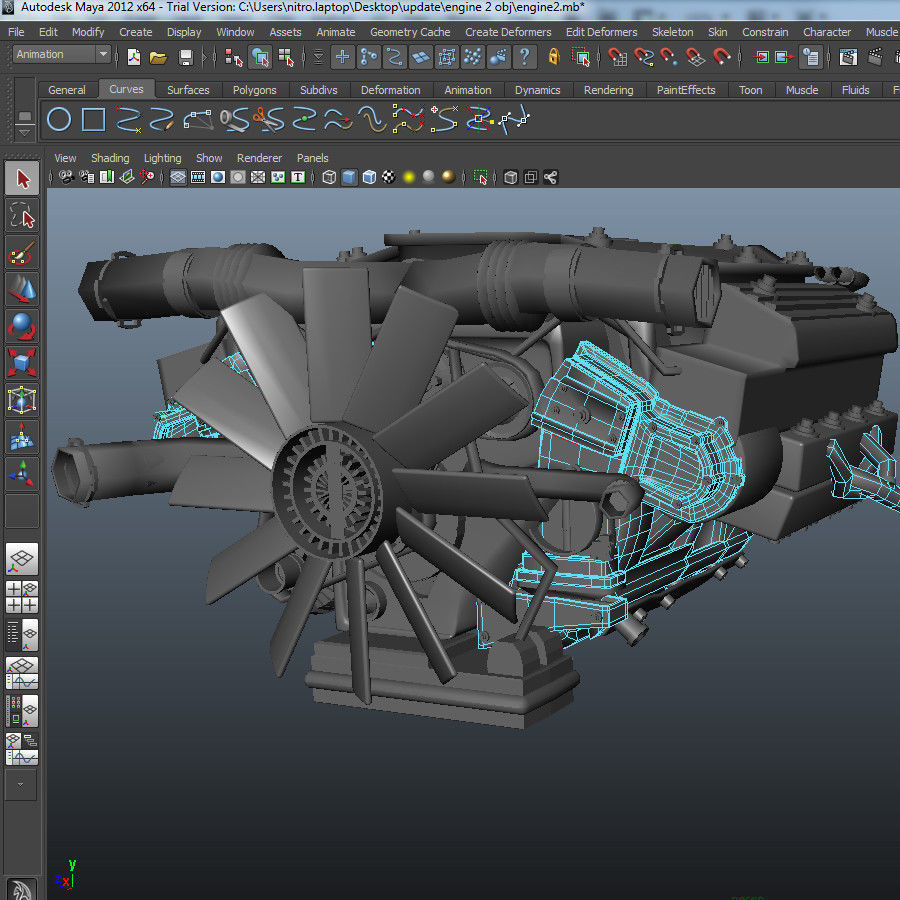Open the Skeleton menu
The width and height of the screenshot is (900, 900).
point(672,31)
